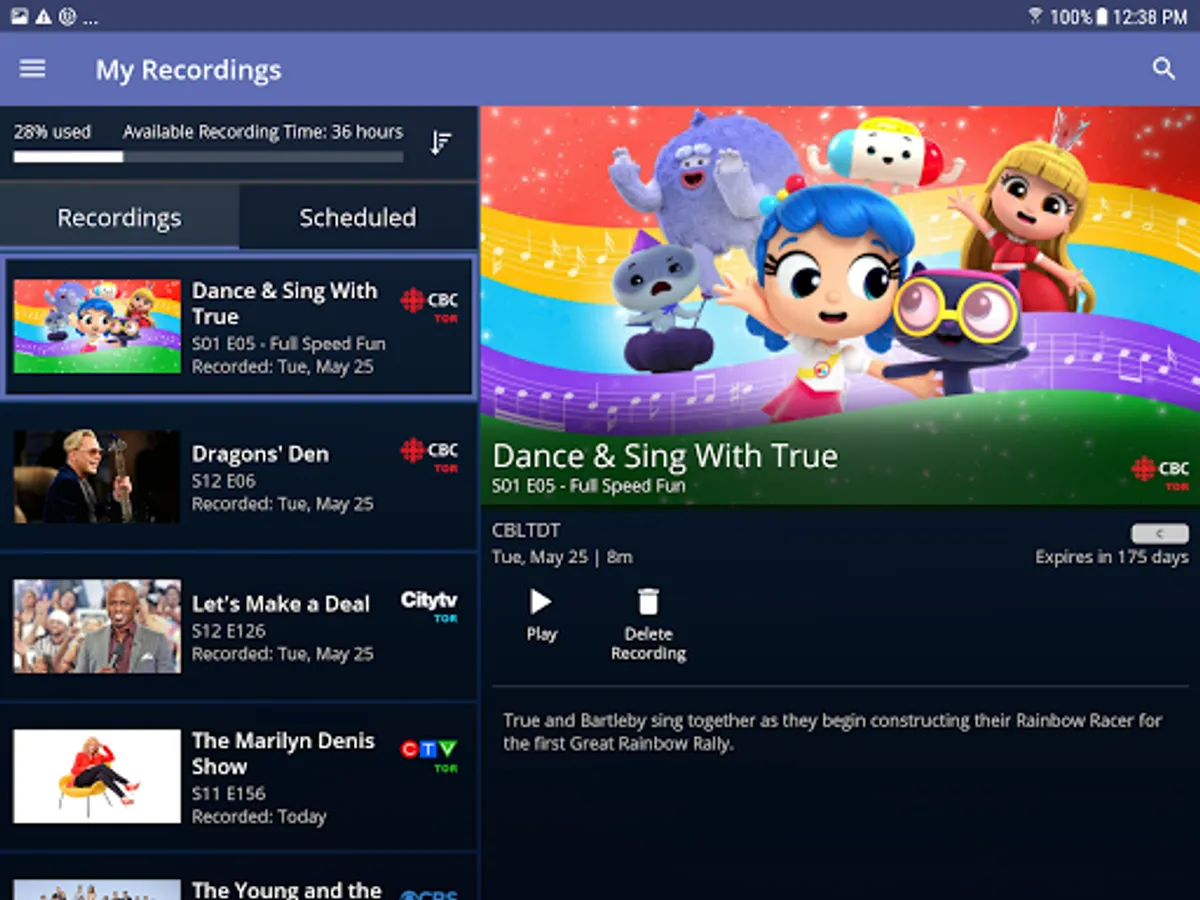Click S11 E156 episode text
The image size is (1200, 900).
229,793
